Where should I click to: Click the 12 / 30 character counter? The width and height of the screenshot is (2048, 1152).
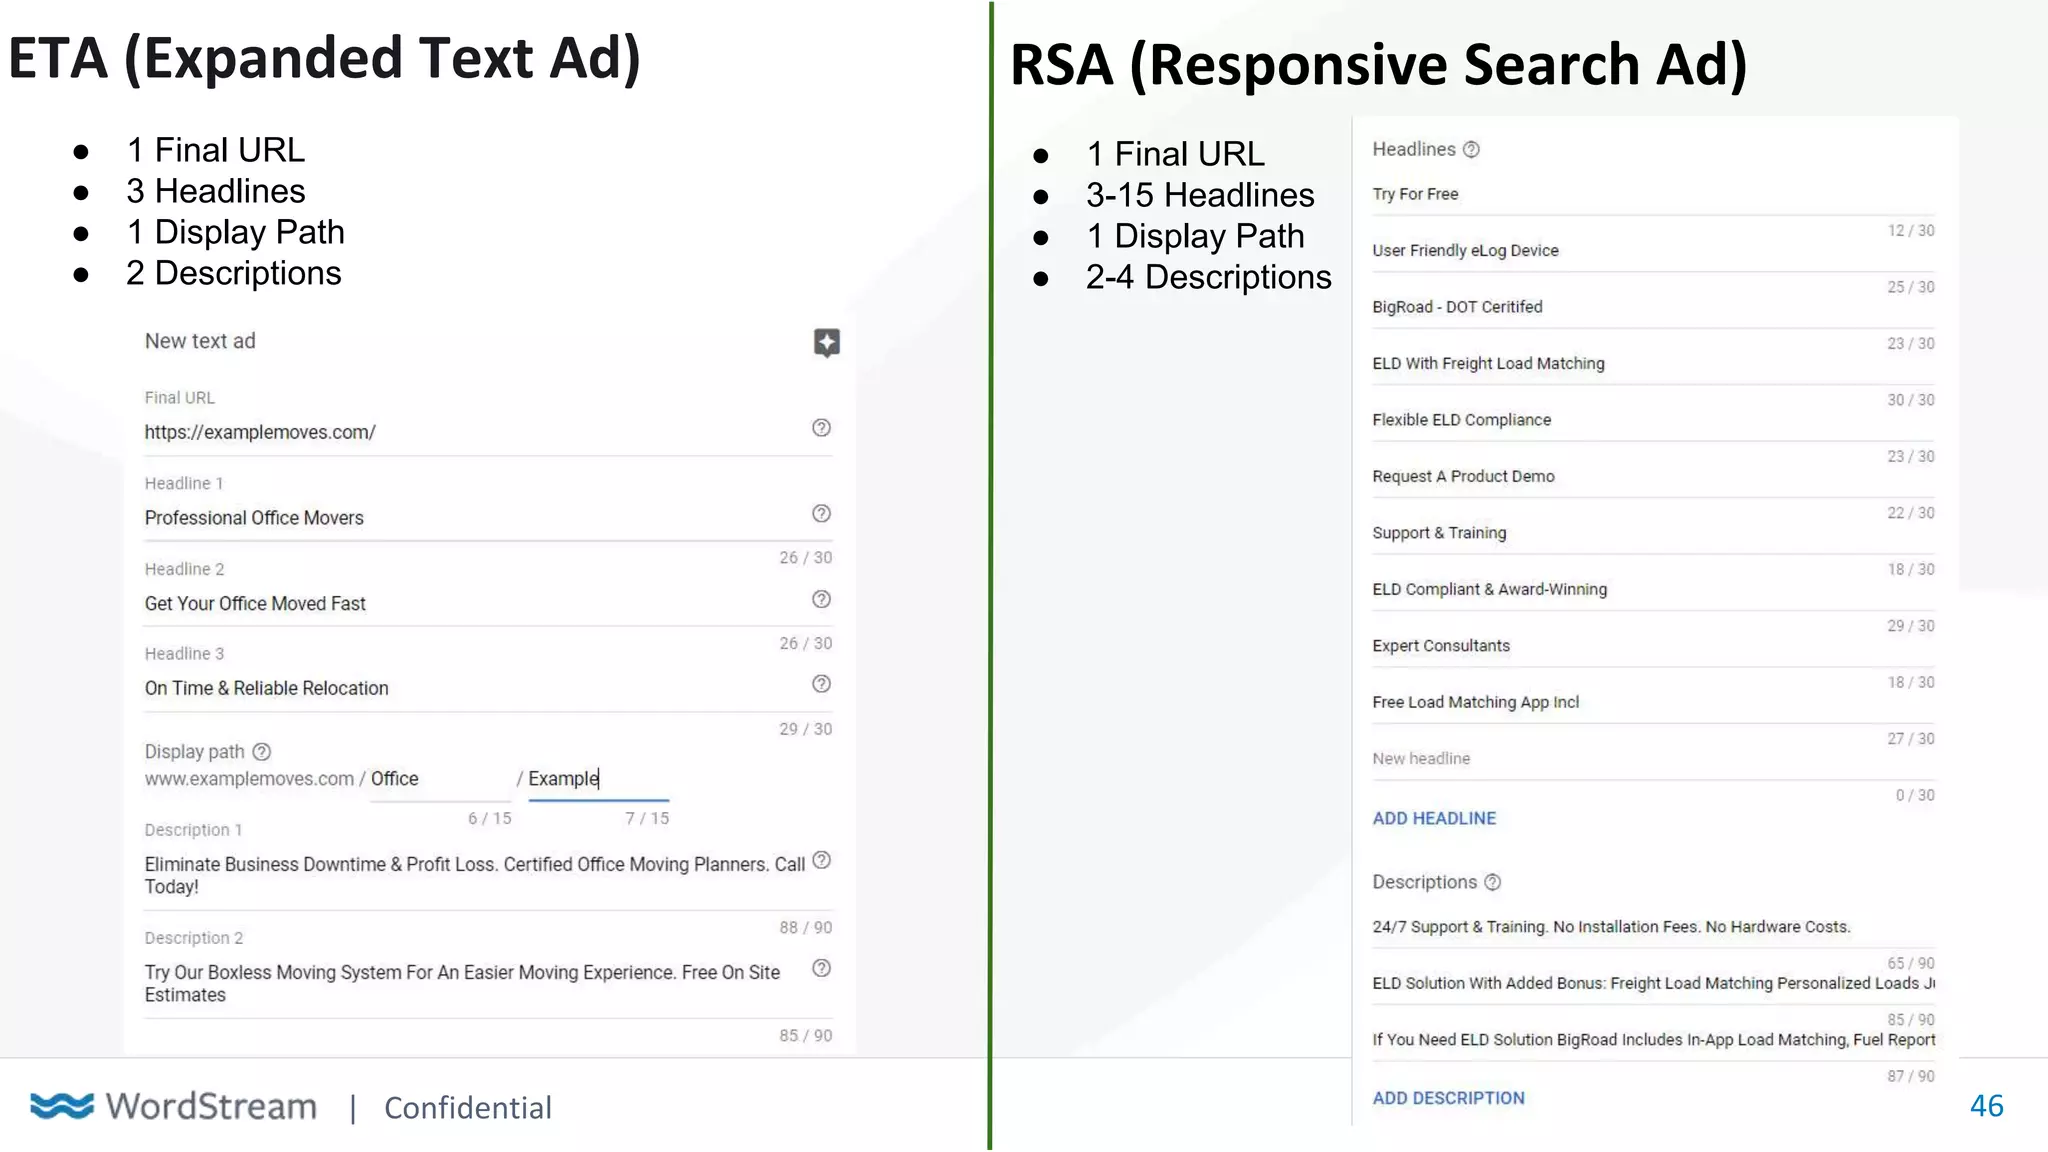(1911, 230)
